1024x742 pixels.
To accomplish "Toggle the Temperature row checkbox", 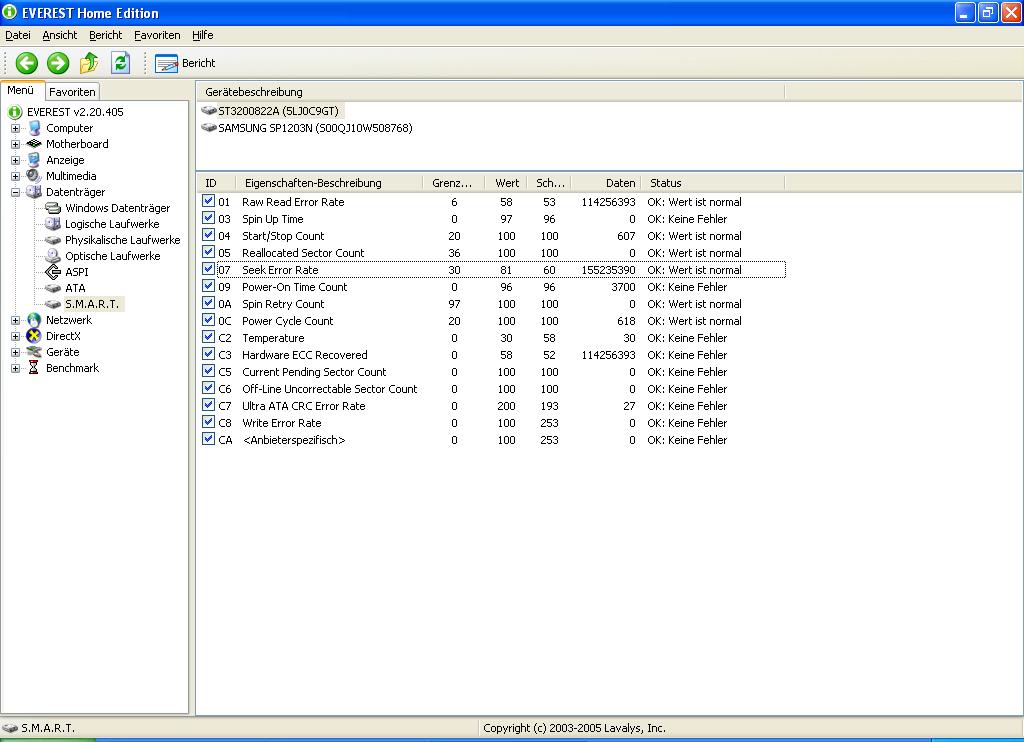I will [x=208, y=337].
